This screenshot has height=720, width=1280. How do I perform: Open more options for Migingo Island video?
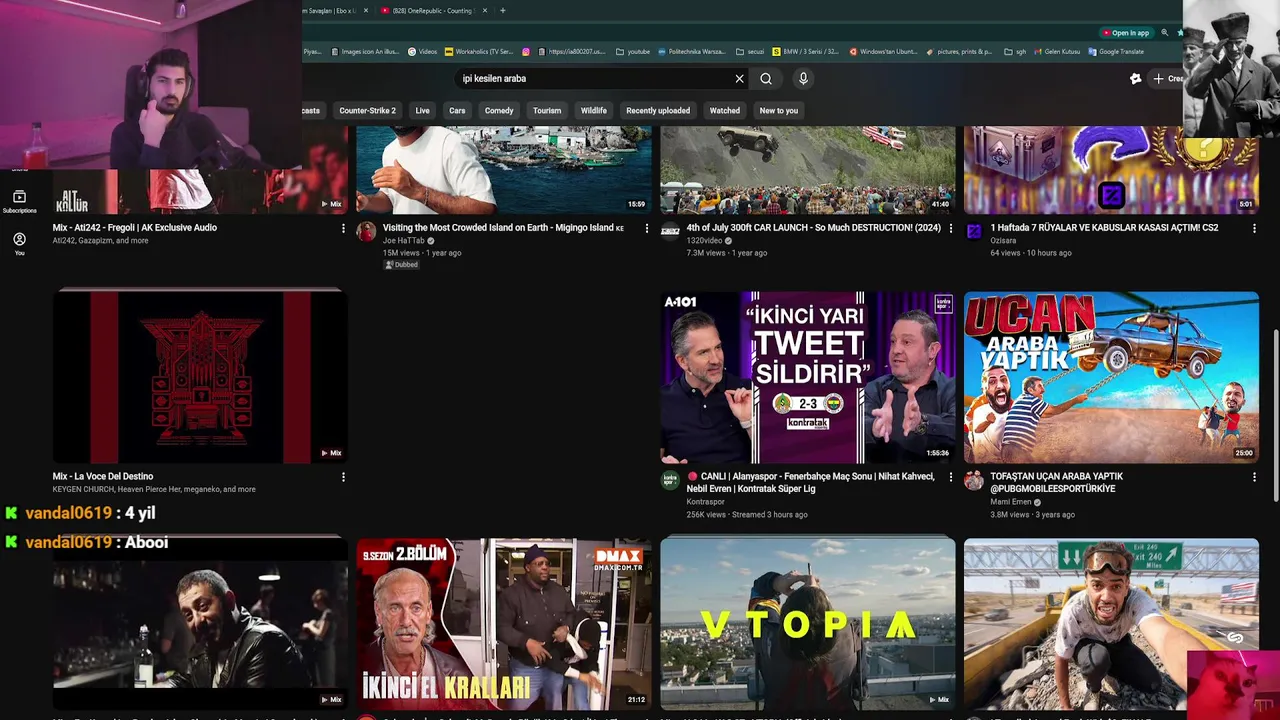[647, 229]
